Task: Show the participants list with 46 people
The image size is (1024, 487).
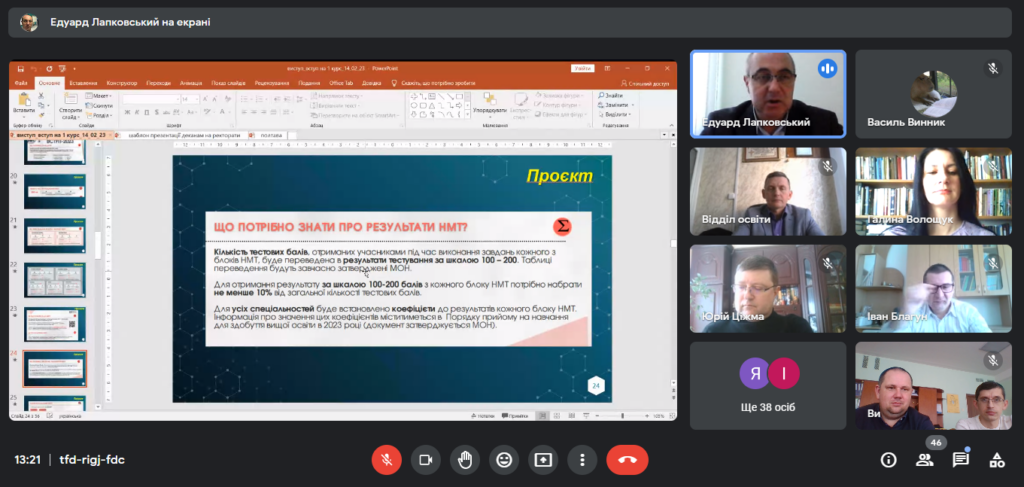Action: coord(925,460)
